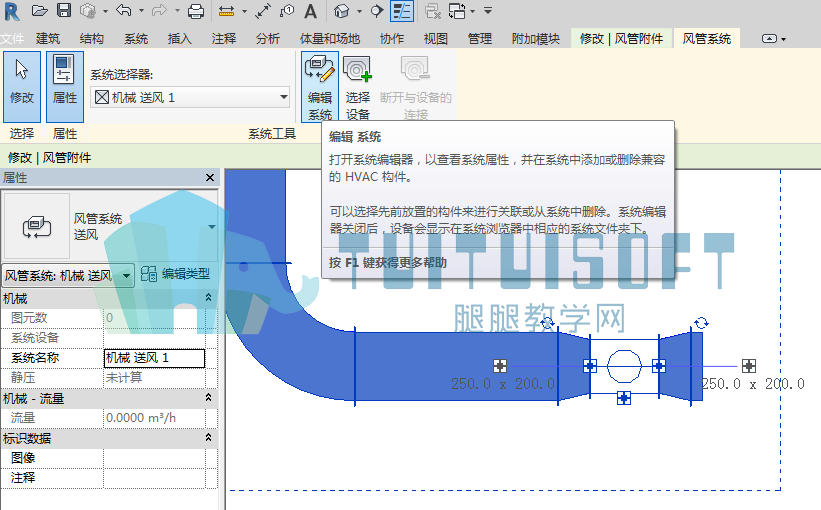Select the Text tool icon
This screenshot has height=510, width=821.
(x=310, y=11)
